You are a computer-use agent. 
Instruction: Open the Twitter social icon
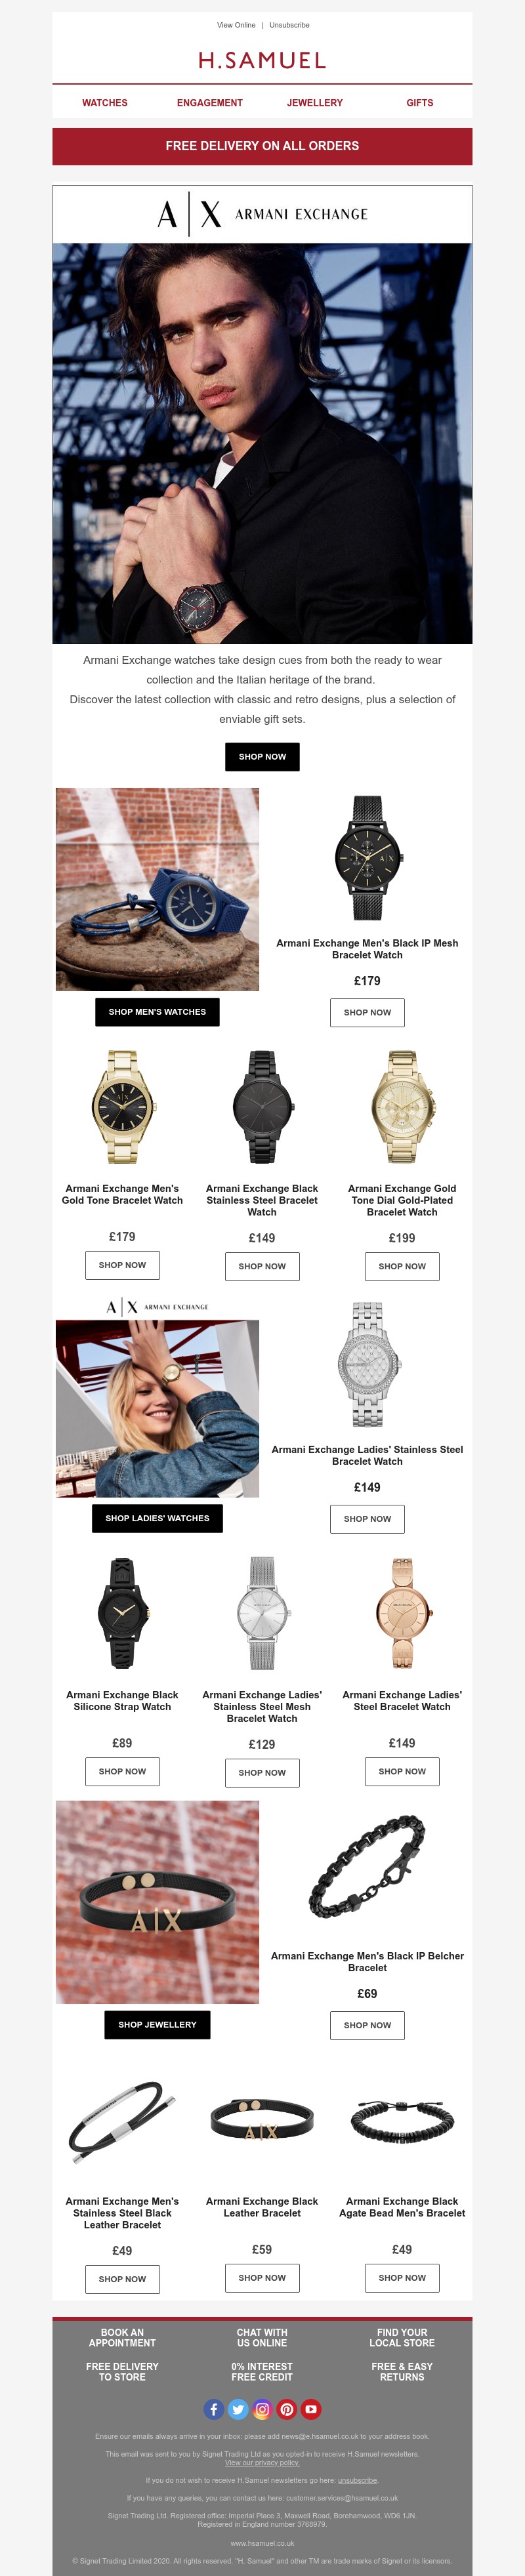tap(238, 2409)
